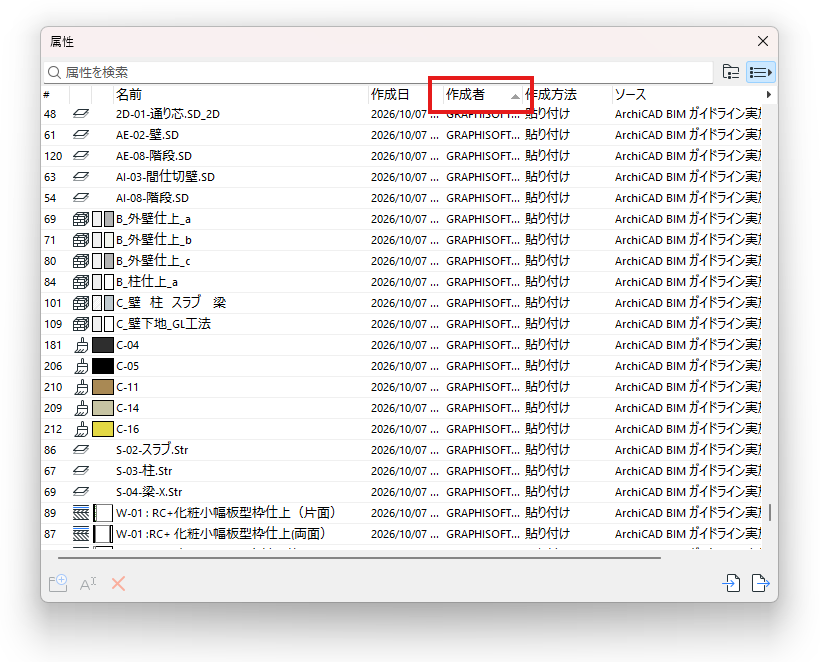This screenshot has height=662, width=820.
Task: Click the fill preview thumbnail of B_柱仕上_a
Action: [103, 282]
